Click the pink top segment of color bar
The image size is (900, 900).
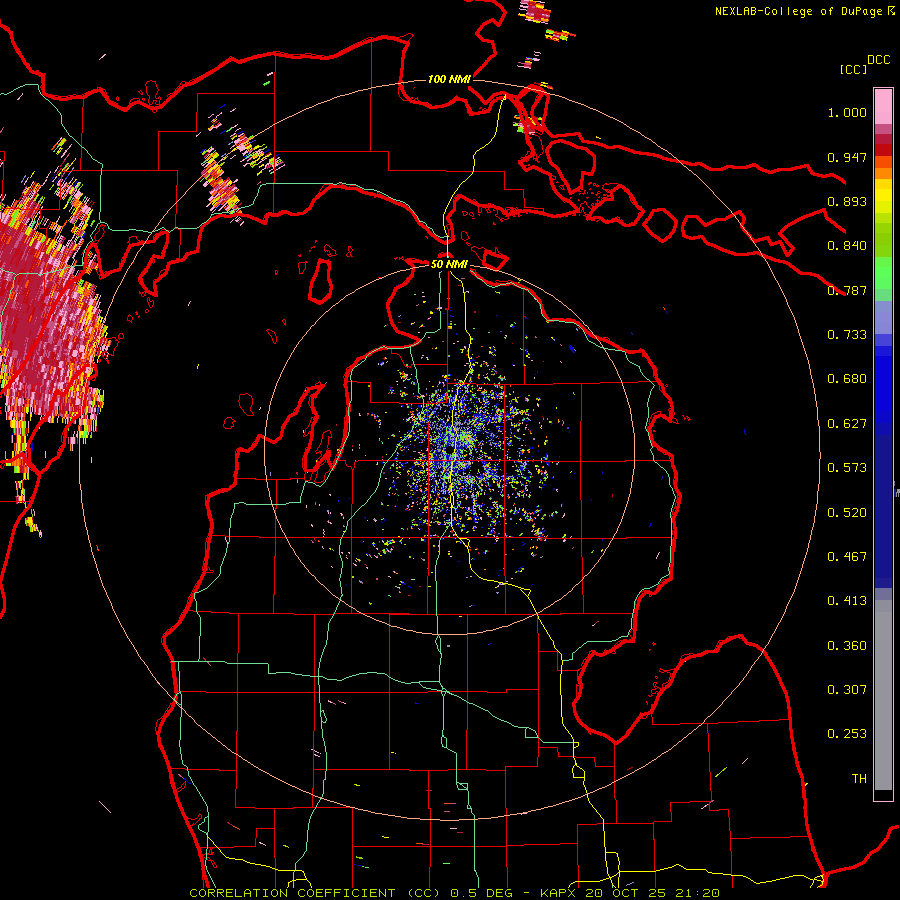pos(883,106)
